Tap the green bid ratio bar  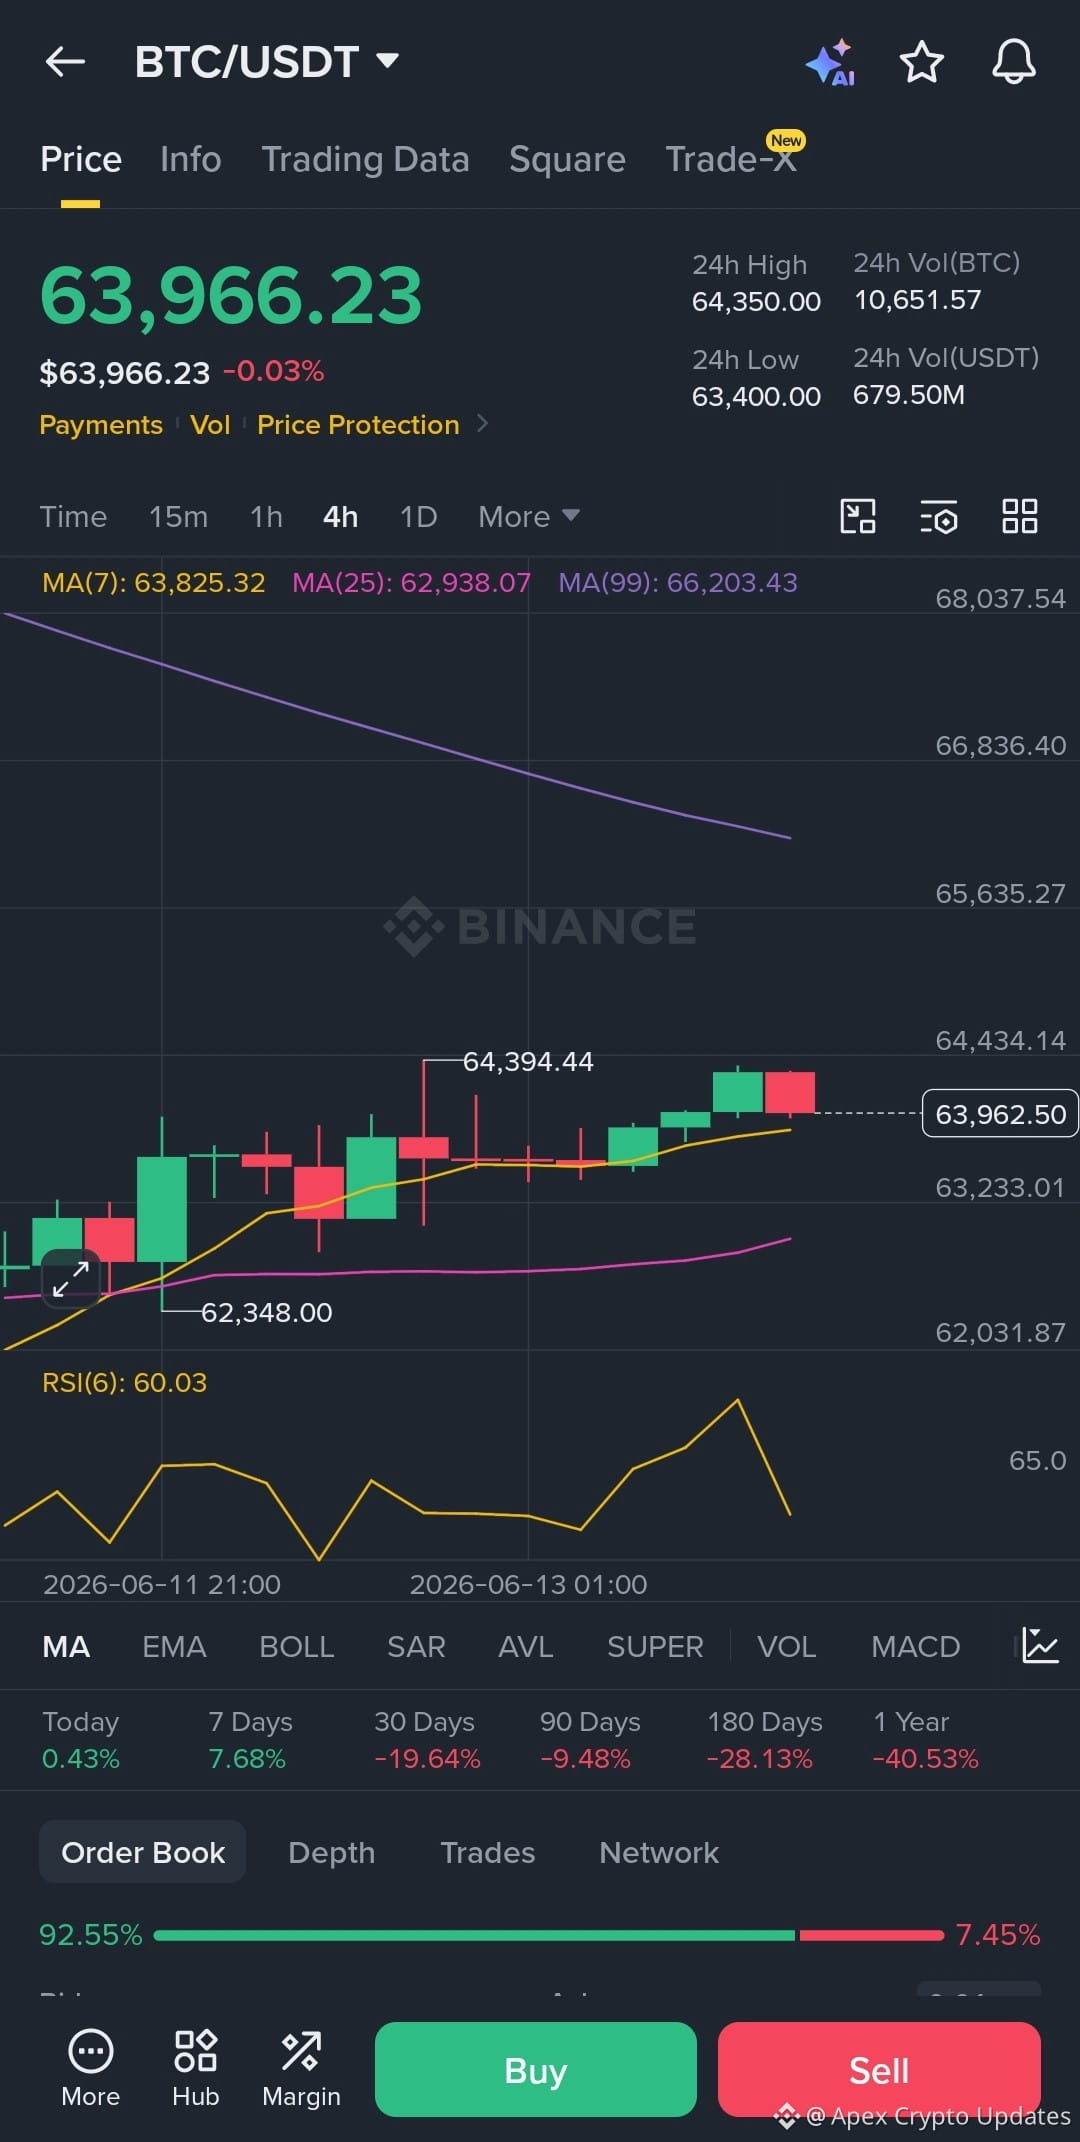(474, 1935)
